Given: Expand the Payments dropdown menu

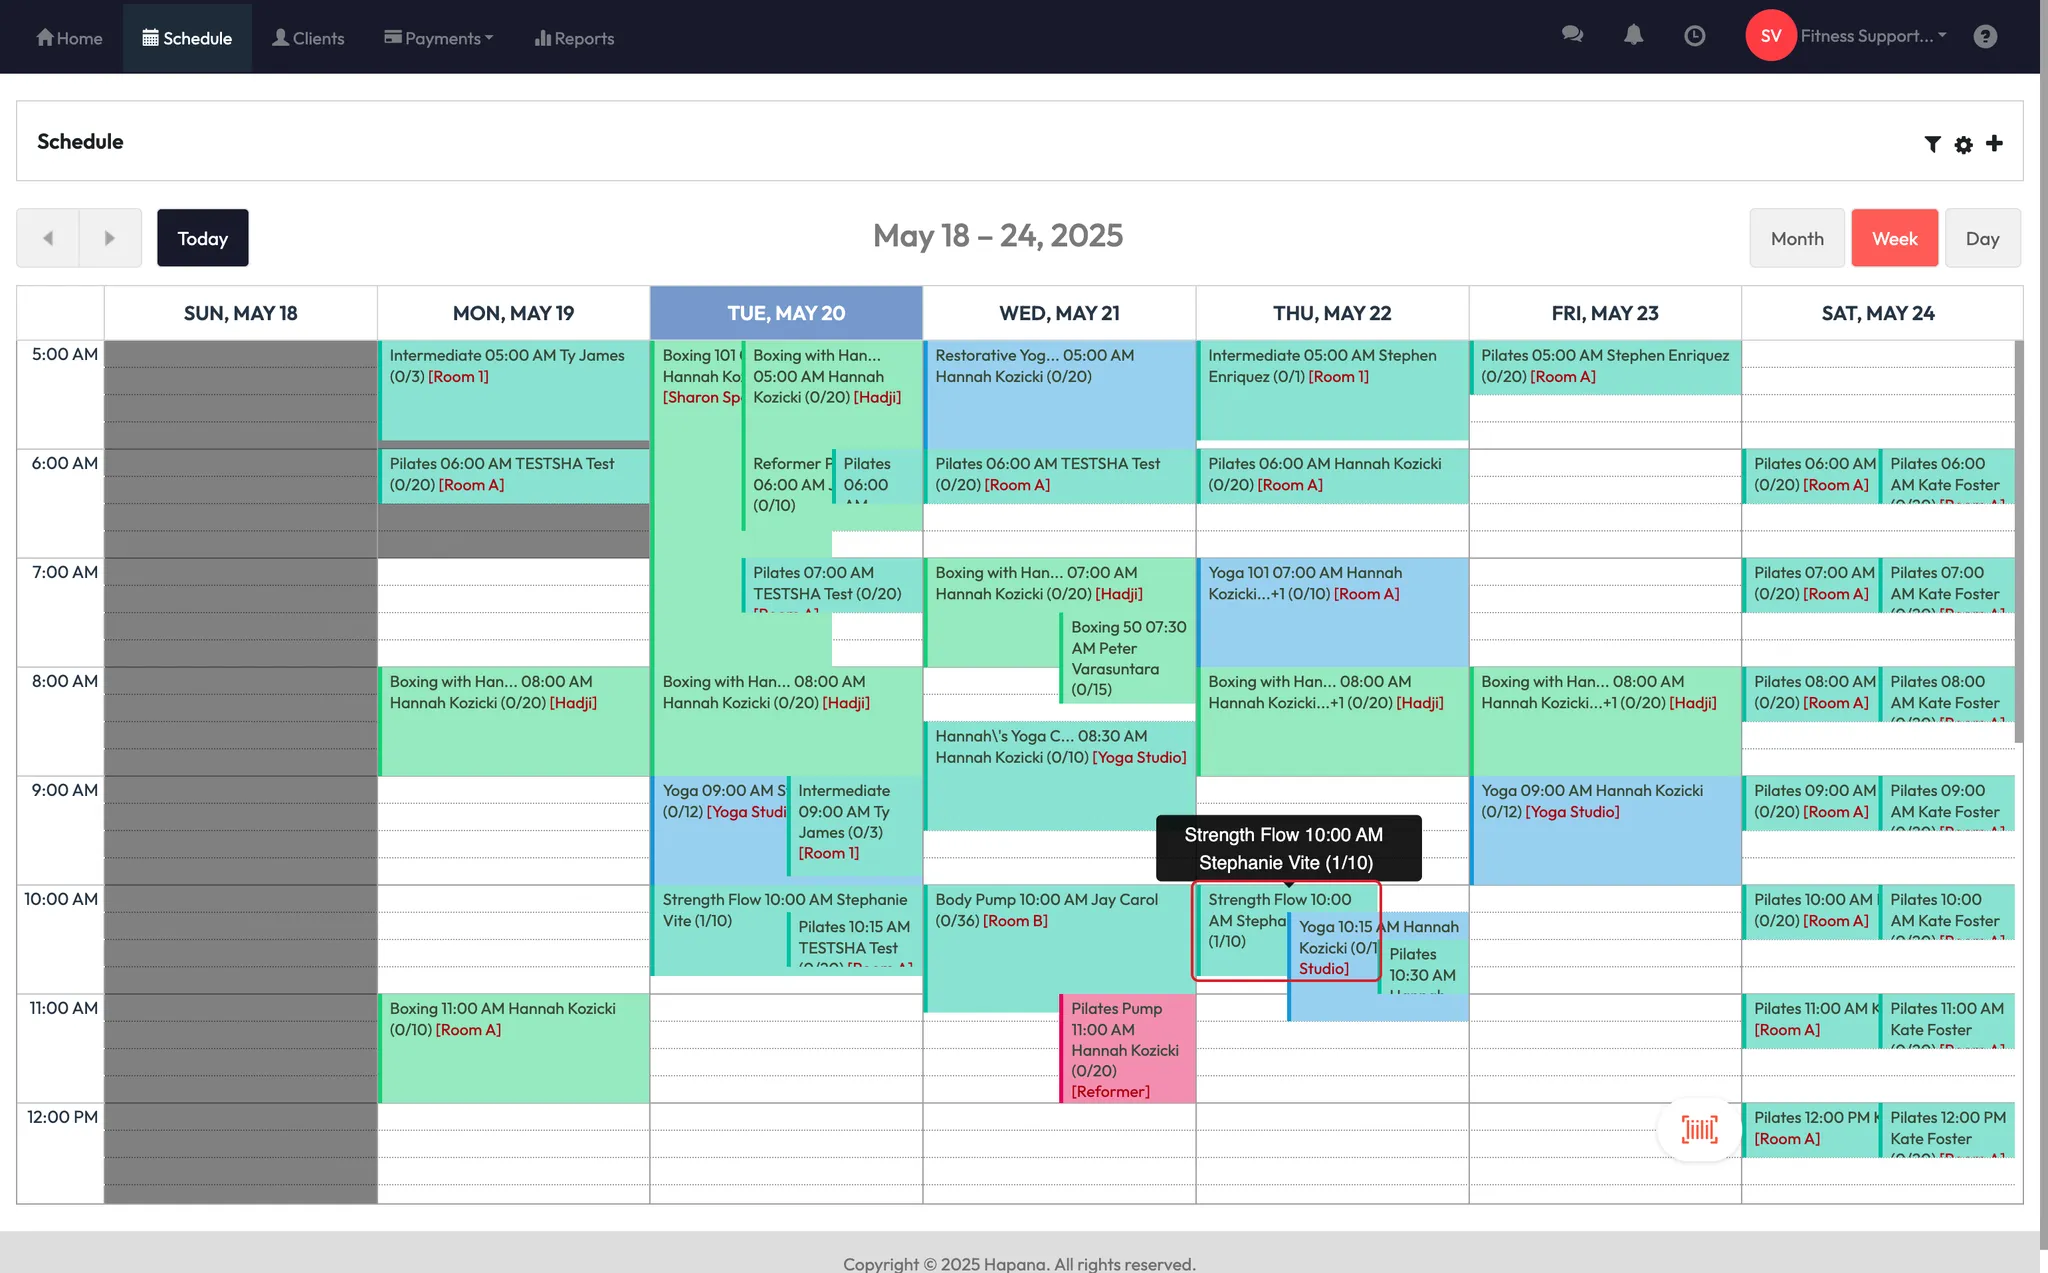Looking at the screenshot, I should [439, 38].
